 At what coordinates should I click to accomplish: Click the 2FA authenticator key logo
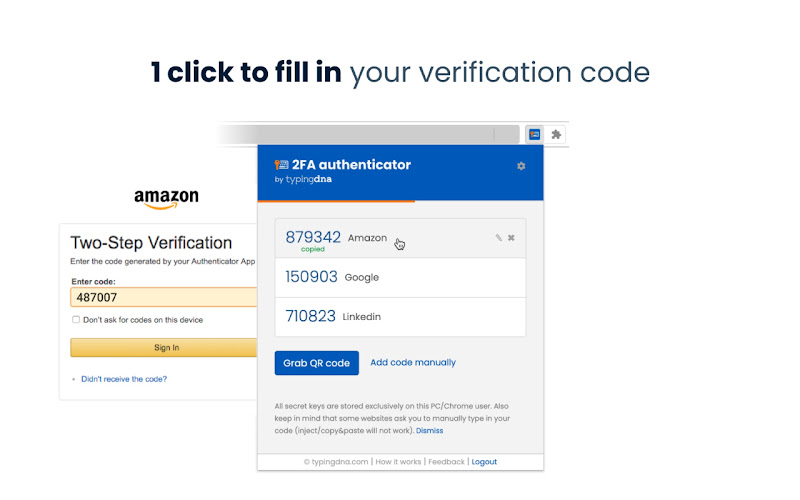281,164
